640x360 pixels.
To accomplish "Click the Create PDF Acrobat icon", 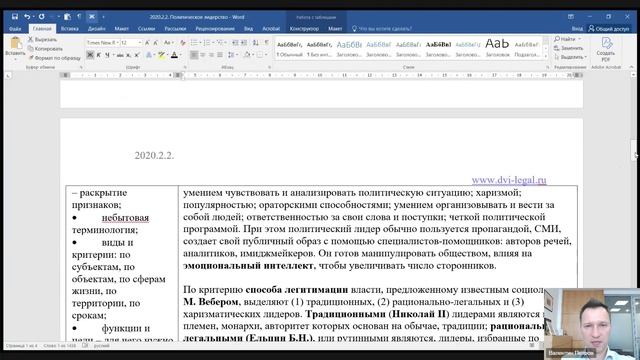I will (606, 43).
